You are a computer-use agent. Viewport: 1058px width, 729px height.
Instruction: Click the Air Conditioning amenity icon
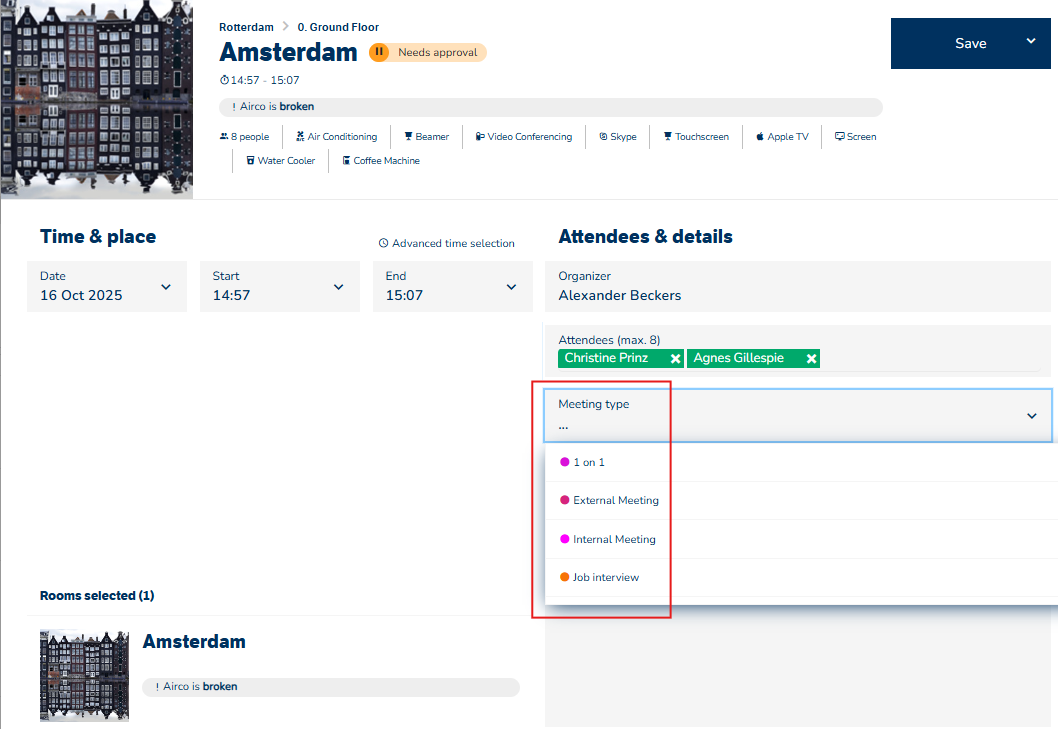[x=300, y=137]
